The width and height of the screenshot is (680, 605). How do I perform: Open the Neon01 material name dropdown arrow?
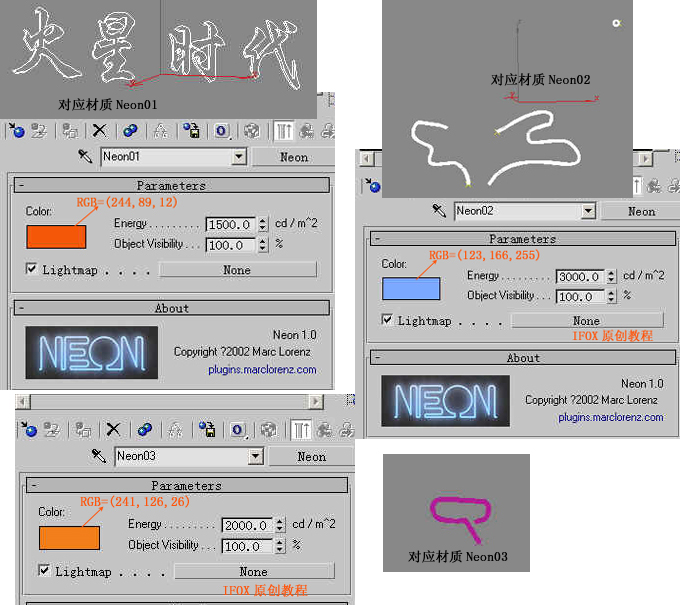[x=239, y=156]
